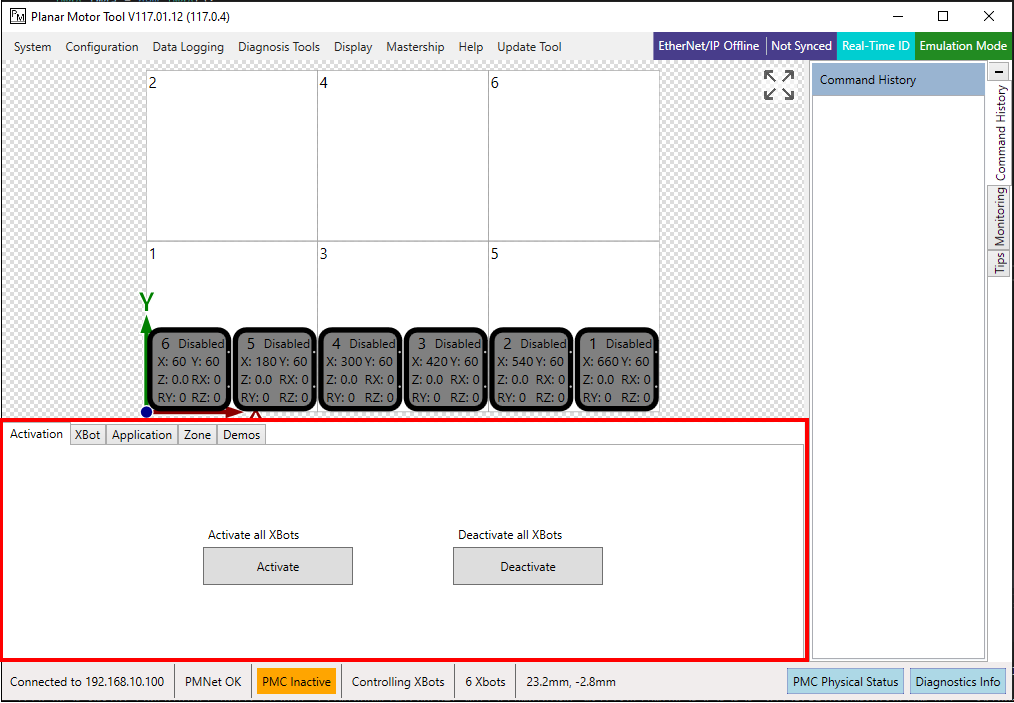Collapse the Command History panel
This screenshot has width=1014, height=703.
click(998, 71)
